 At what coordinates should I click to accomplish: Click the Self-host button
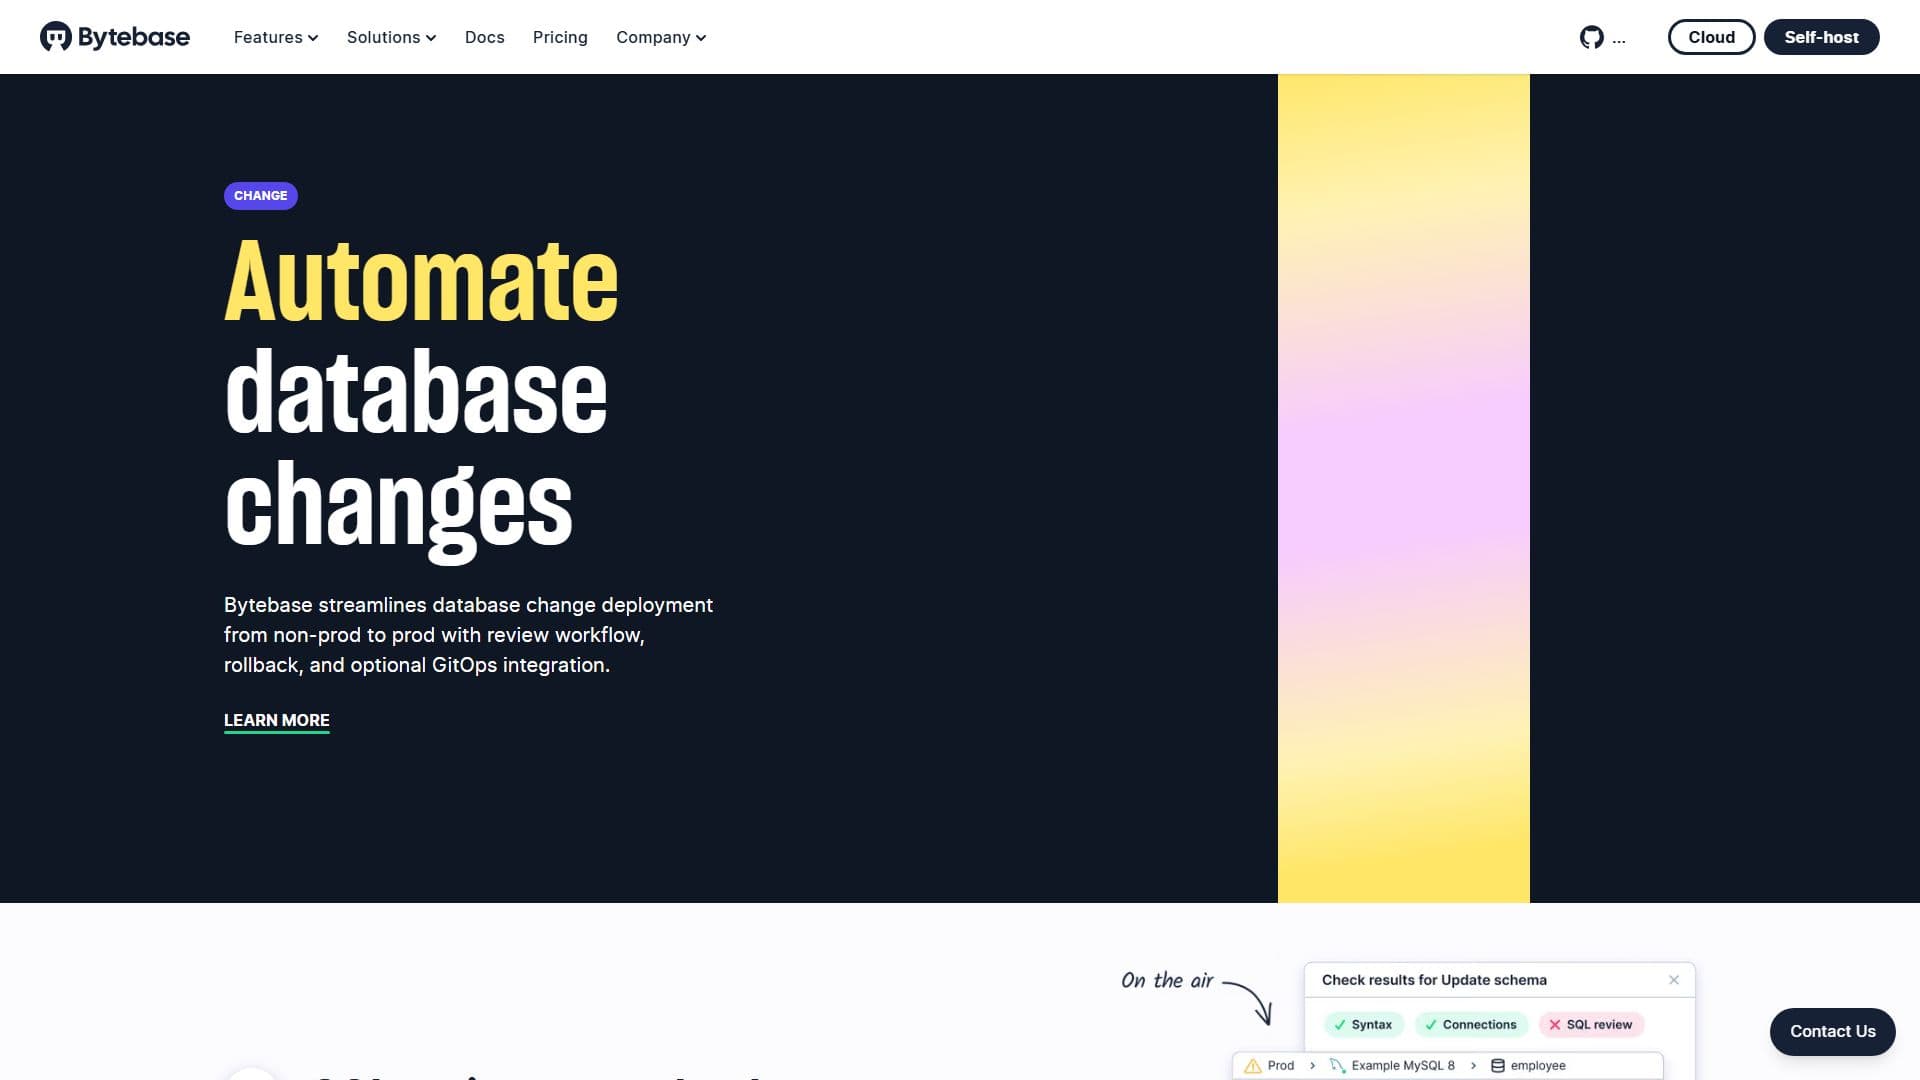[1821, 37]
